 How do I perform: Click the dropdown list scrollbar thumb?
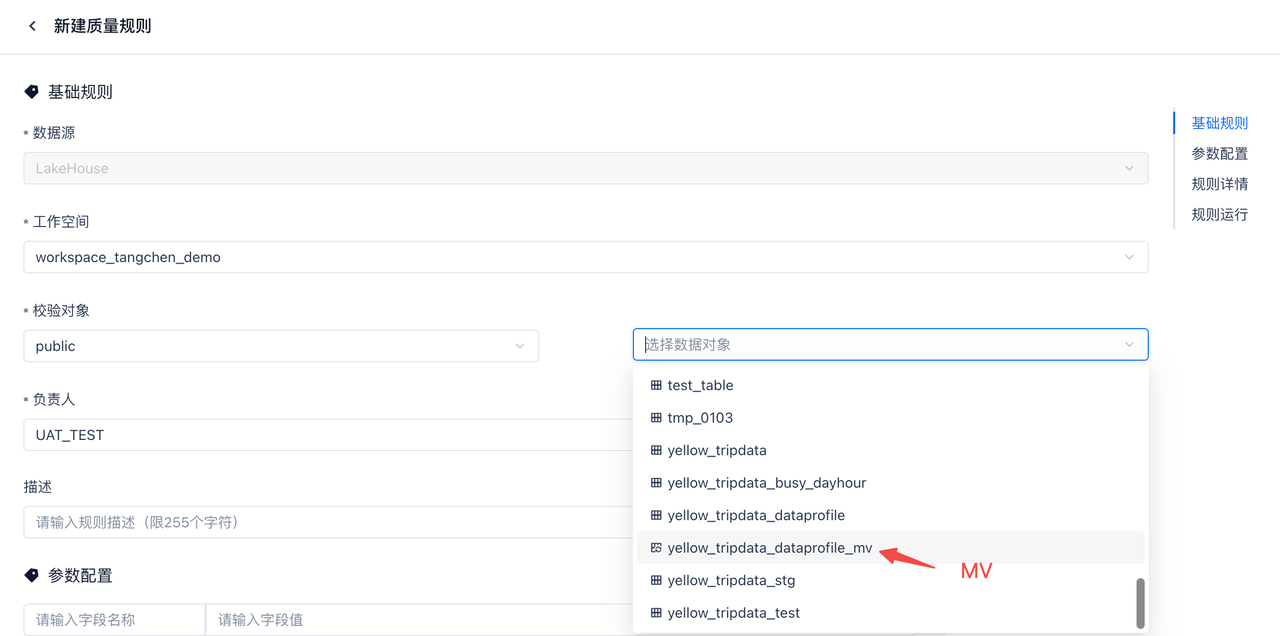[x=1140, y=603]
